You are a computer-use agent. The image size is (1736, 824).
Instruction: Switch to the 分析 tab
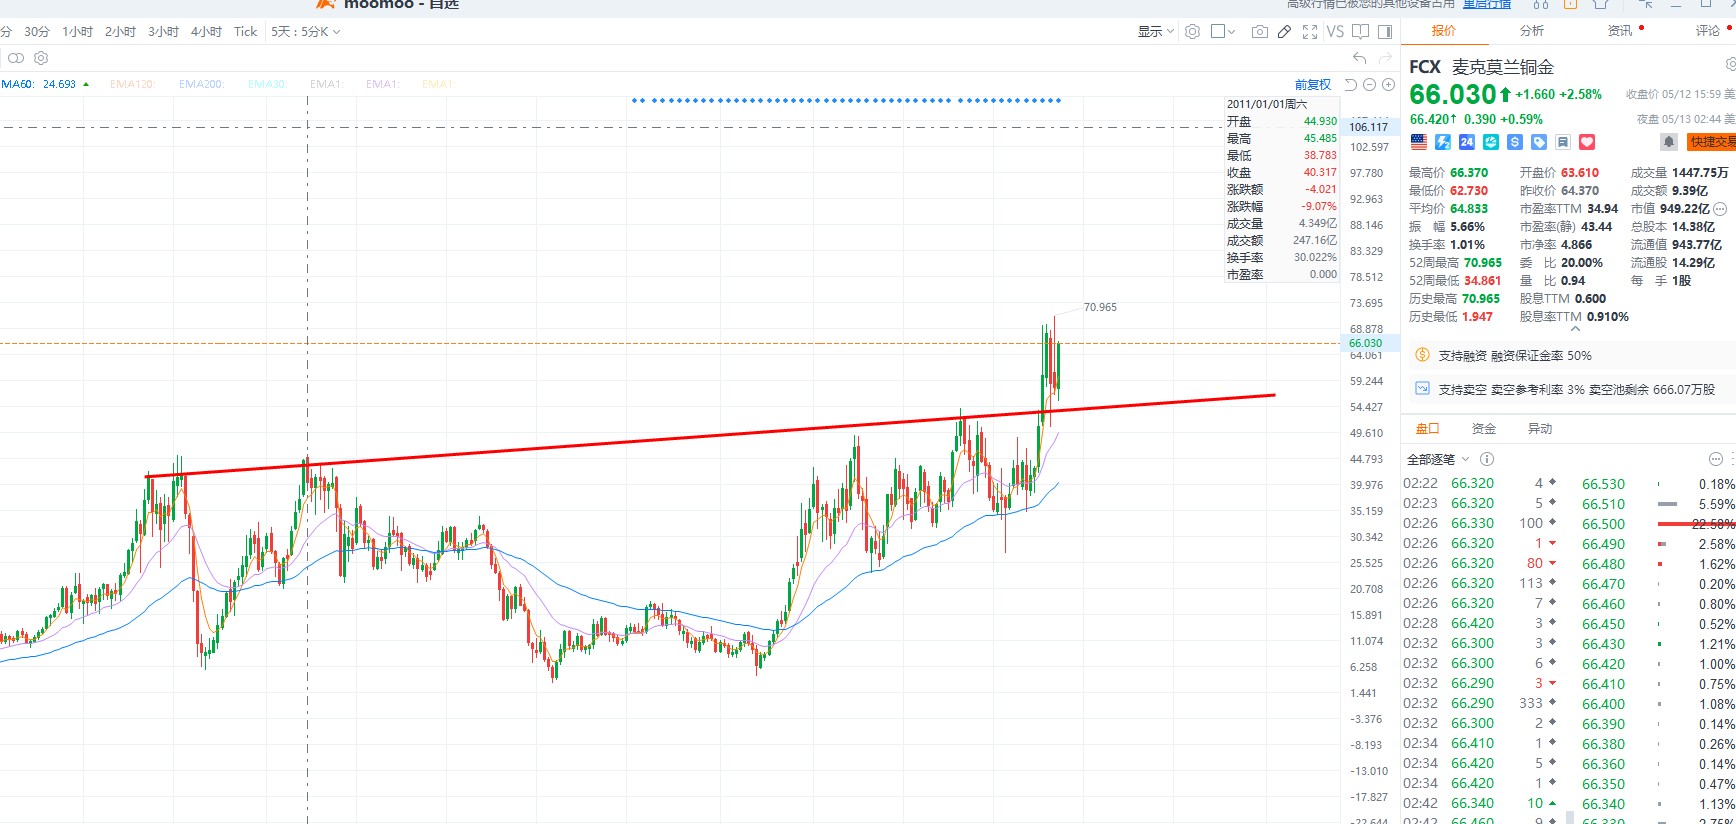pyautogui.click(x=1532, y=31)
